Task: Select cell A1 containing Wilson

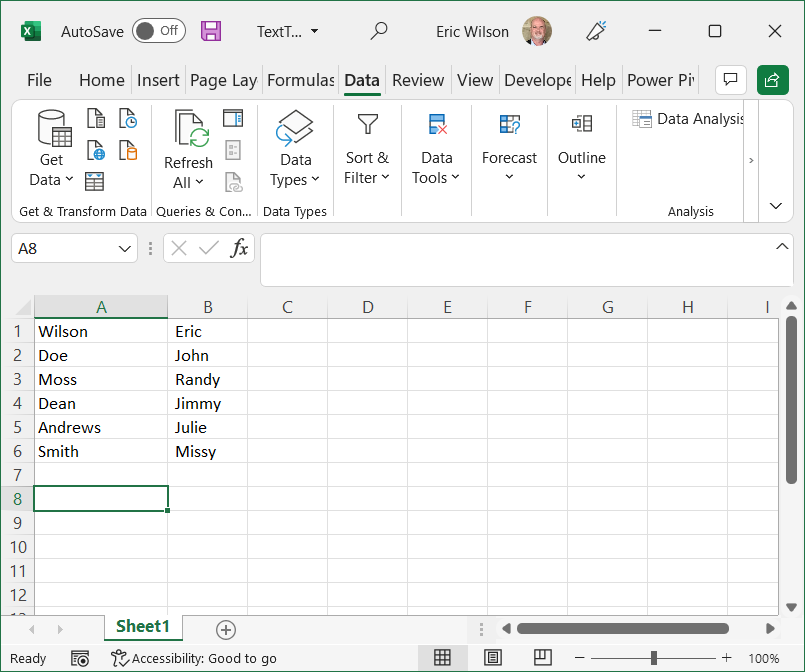Action: point(100,331)
